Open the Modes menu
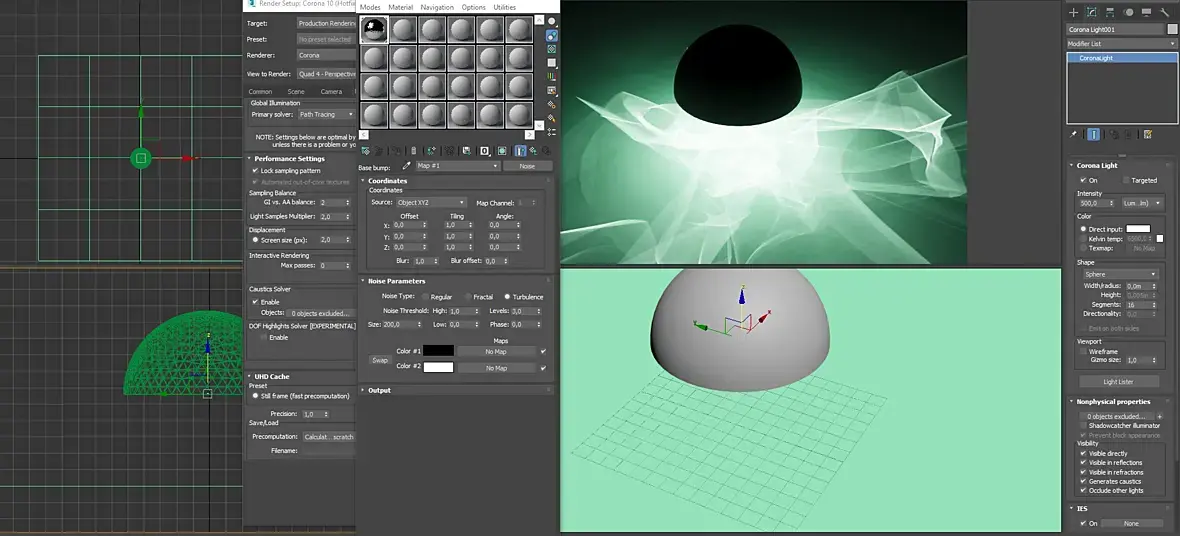This screenshot has height=536, width=1180. pyautogui.click(x=370, y=7)
